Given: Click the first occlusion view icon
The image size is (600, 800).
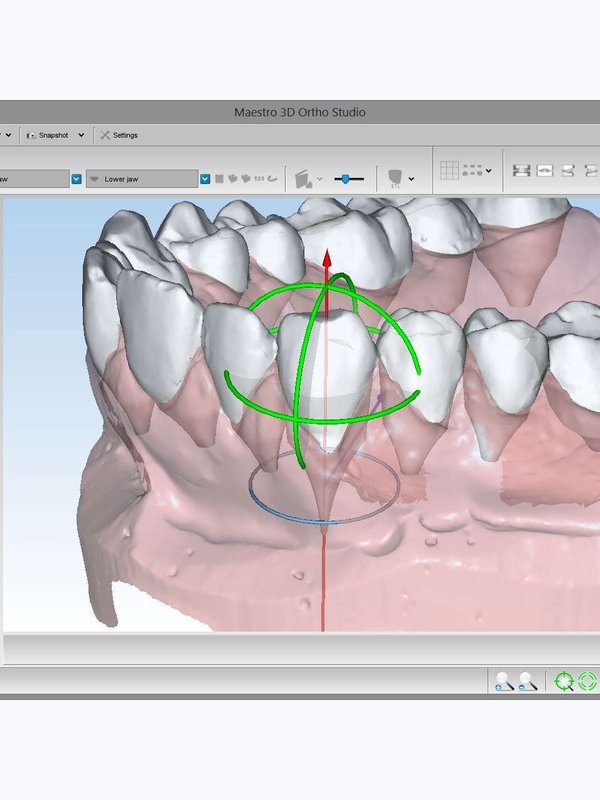Looking at the screenshot, I should tap(521, 170).
